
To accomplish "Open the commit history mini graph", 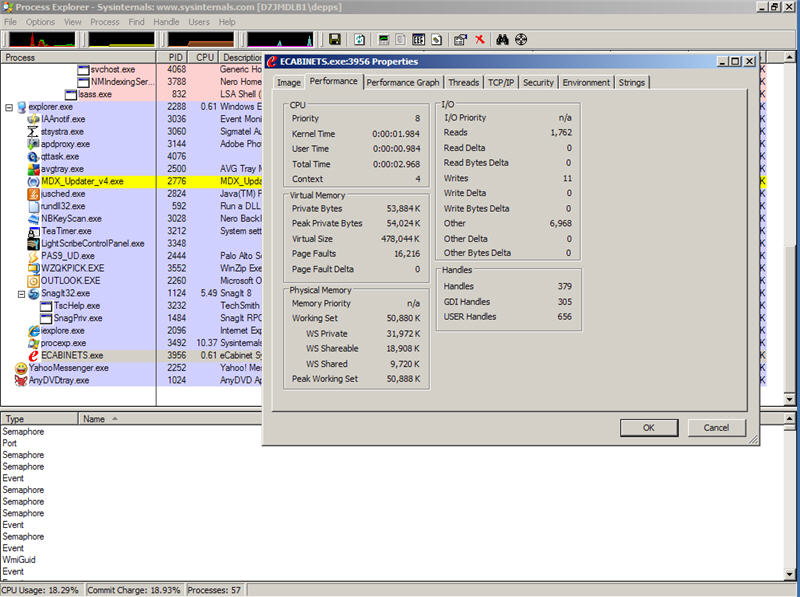I will pyautogui.click(x=121, y=39).
